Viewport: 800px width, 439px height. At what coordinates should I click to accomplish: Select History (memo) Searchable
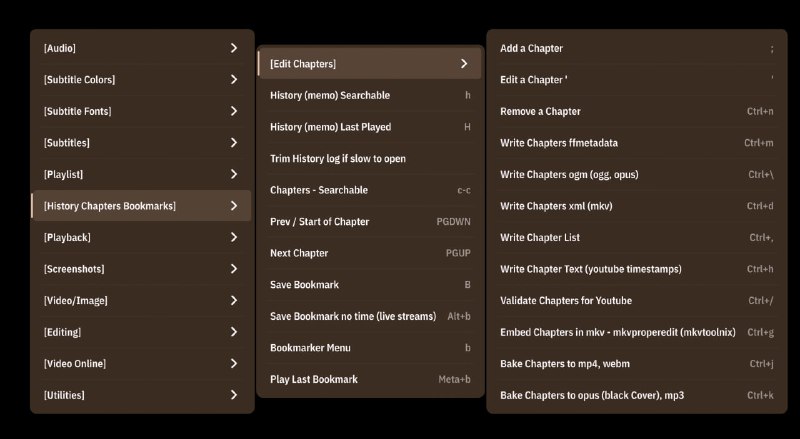[x=370, y=95]
